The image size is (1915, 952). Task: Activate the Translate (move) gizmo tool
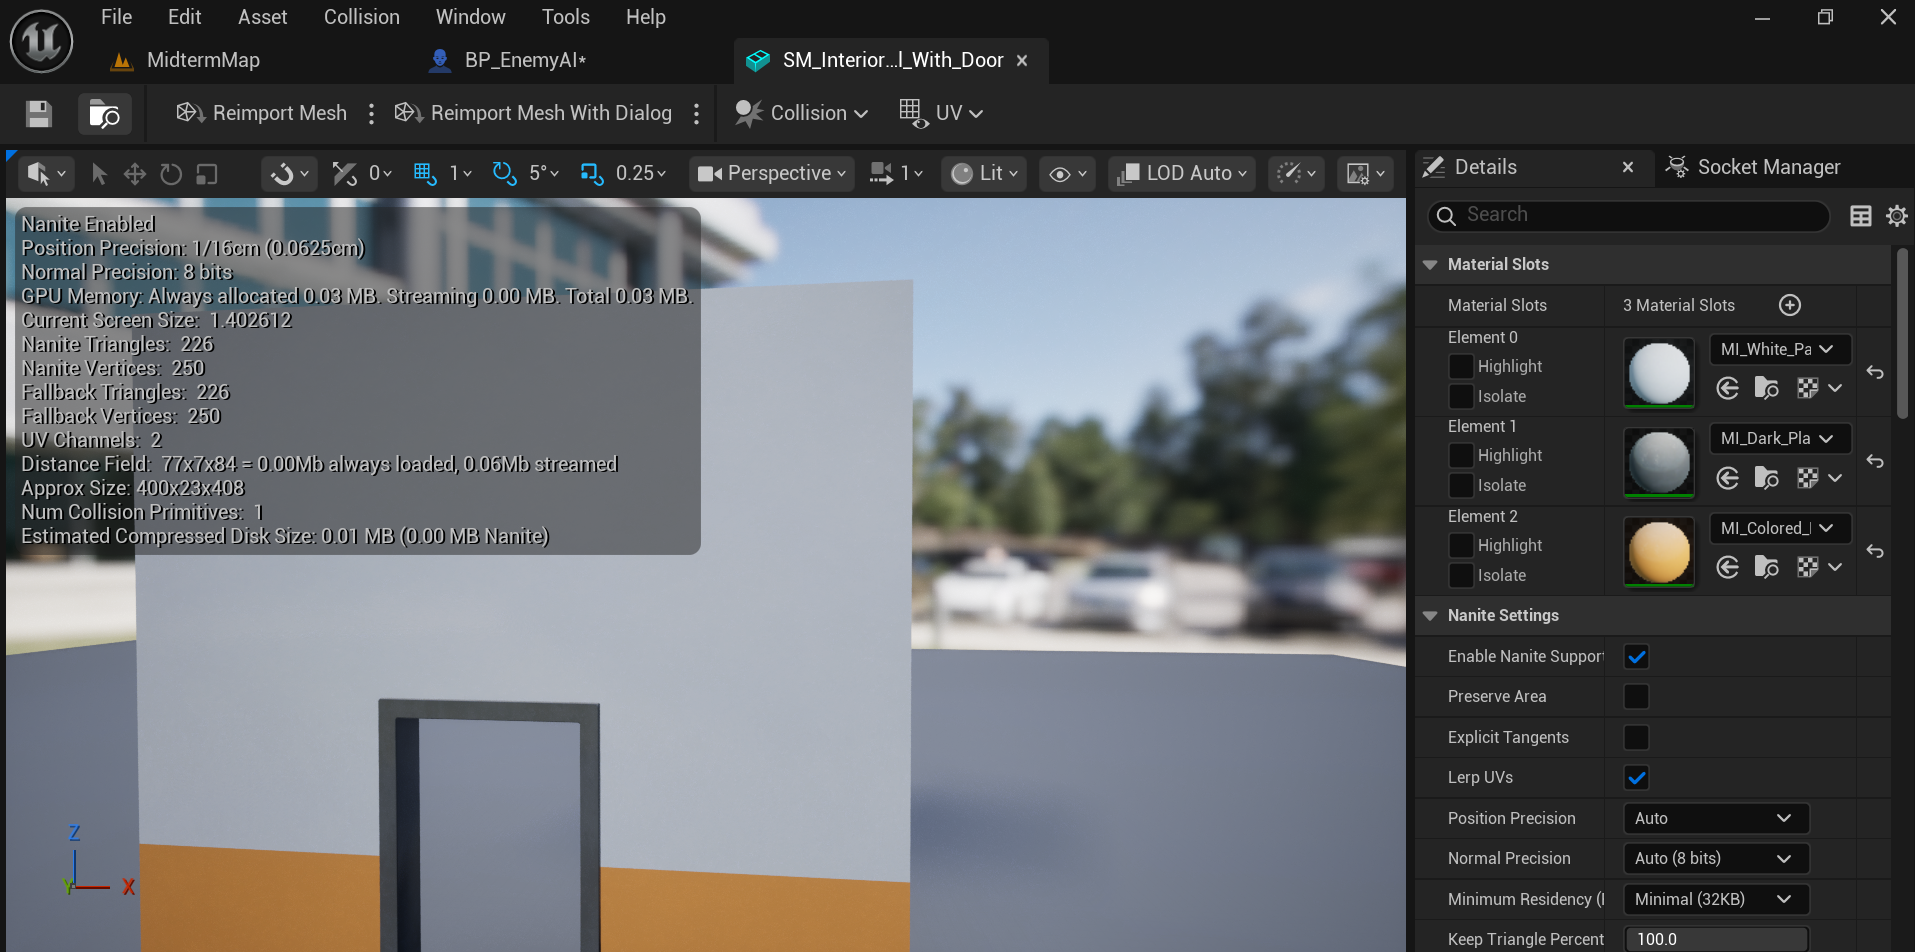click(x=134, y=174)
